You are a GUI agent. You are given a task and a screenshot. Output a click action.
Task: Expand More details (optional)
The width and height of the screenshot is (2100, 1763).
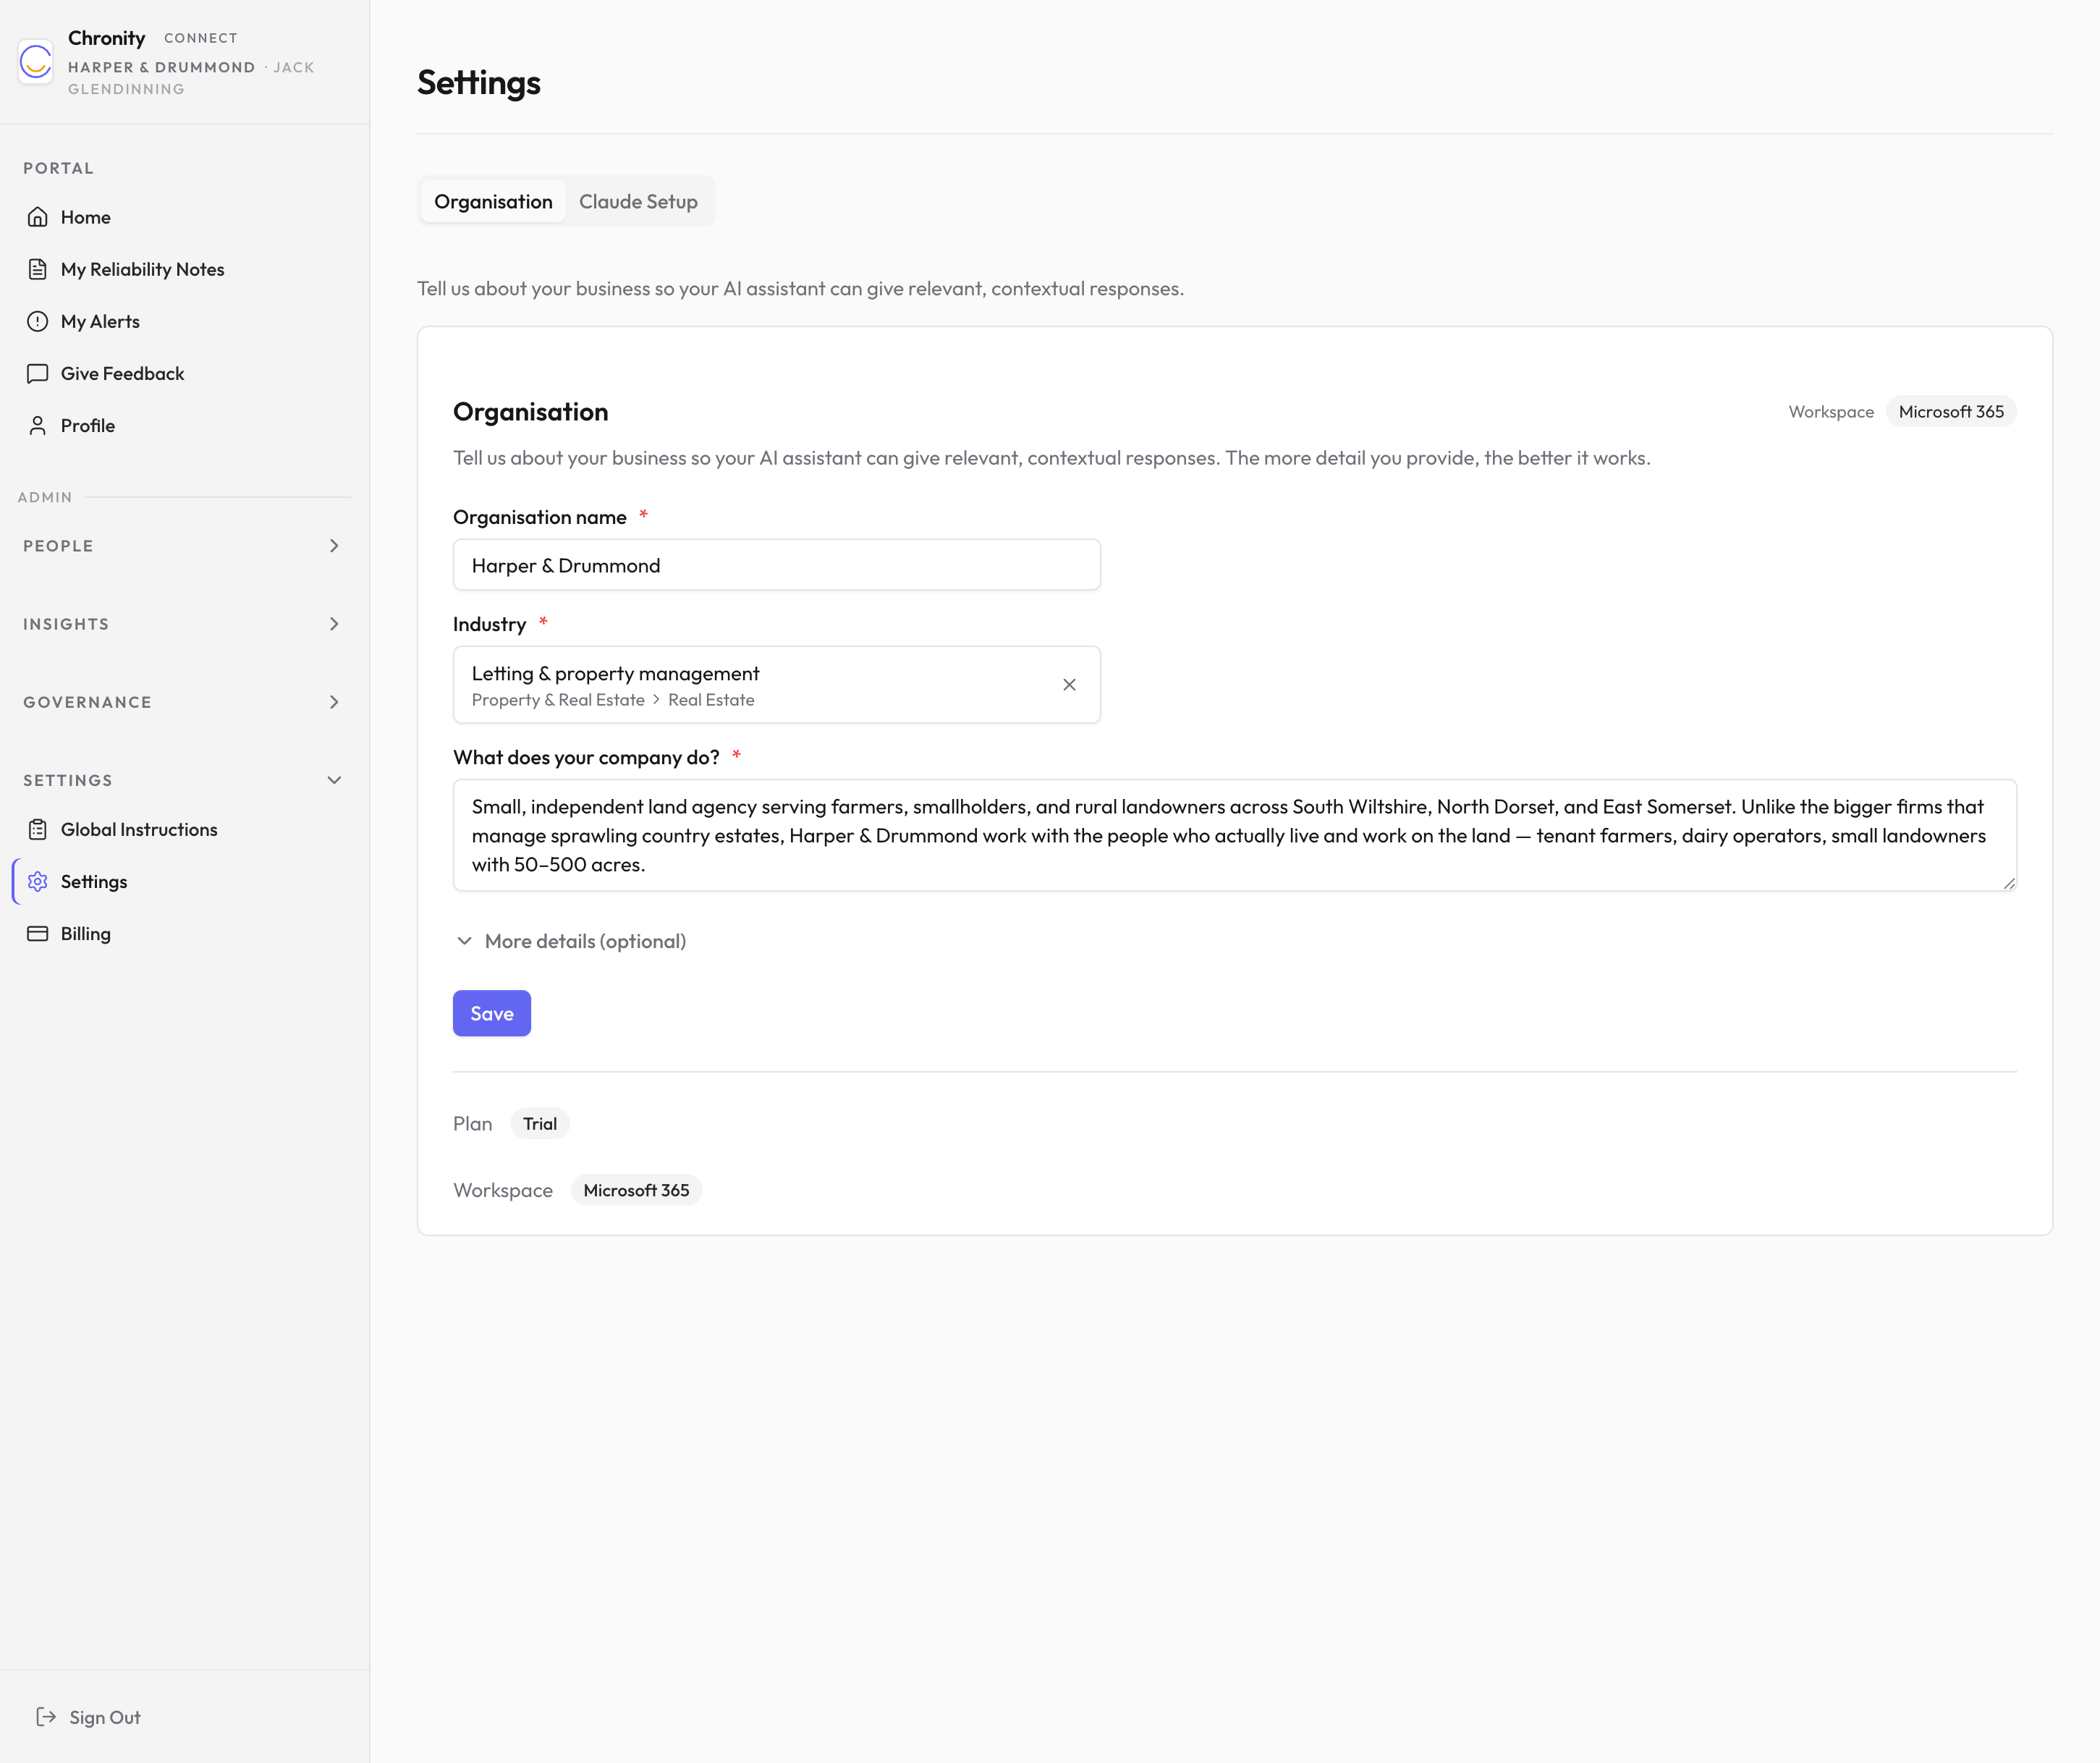pos(571,941)
